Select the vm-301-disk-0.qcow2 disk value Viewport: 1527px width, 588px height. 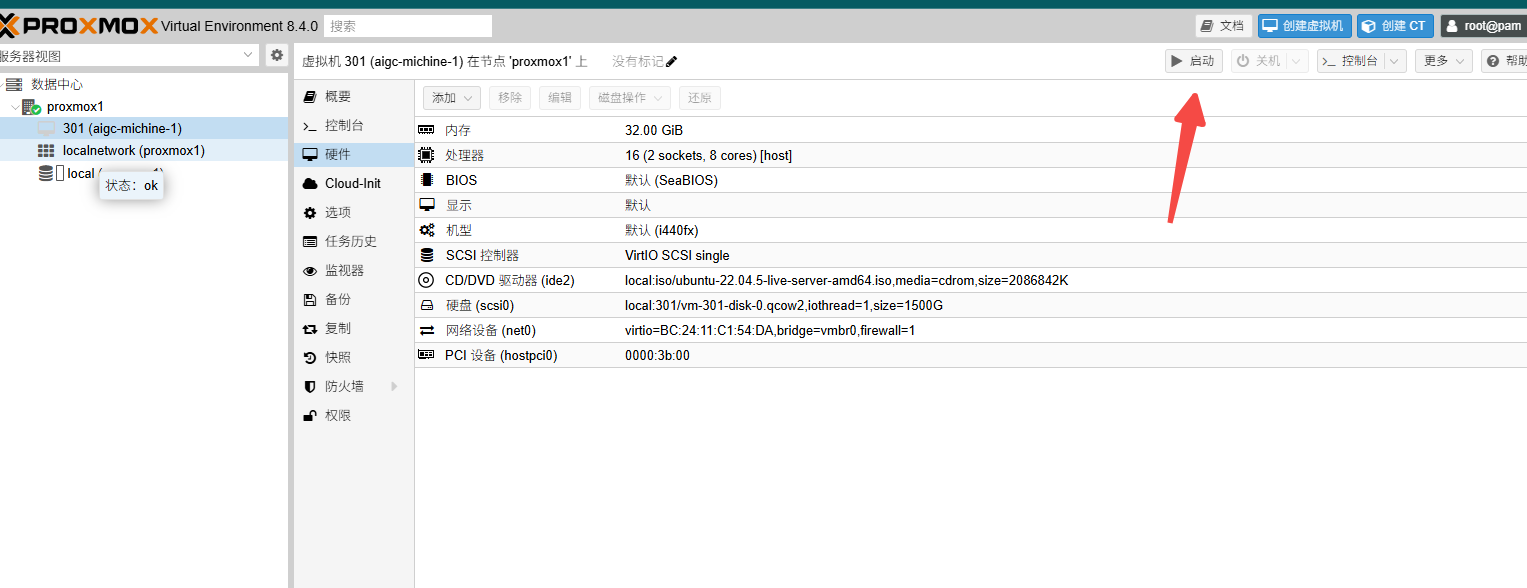784,305
